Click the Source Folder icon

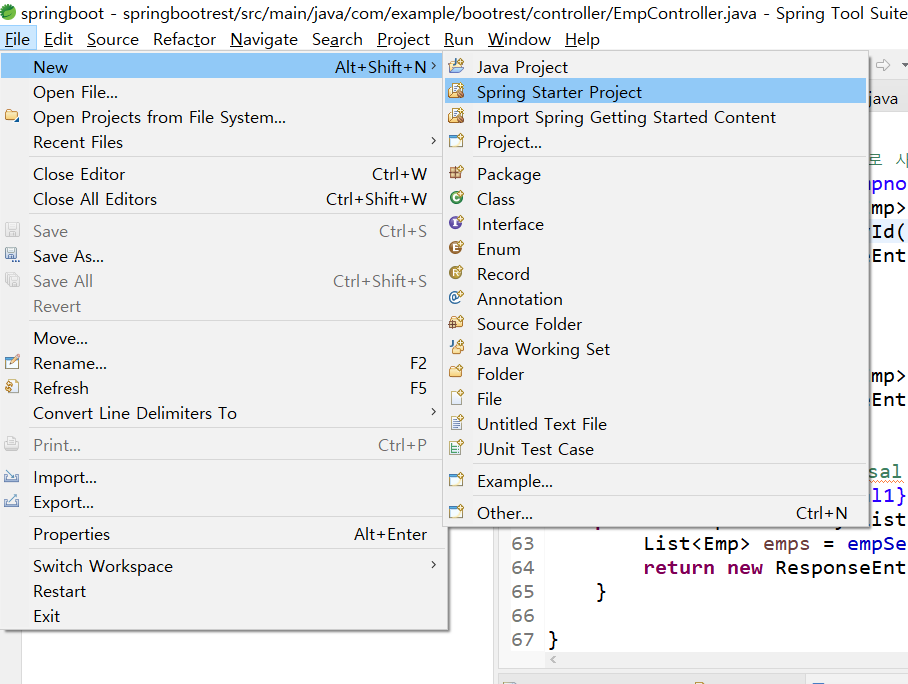coord(456,323)
